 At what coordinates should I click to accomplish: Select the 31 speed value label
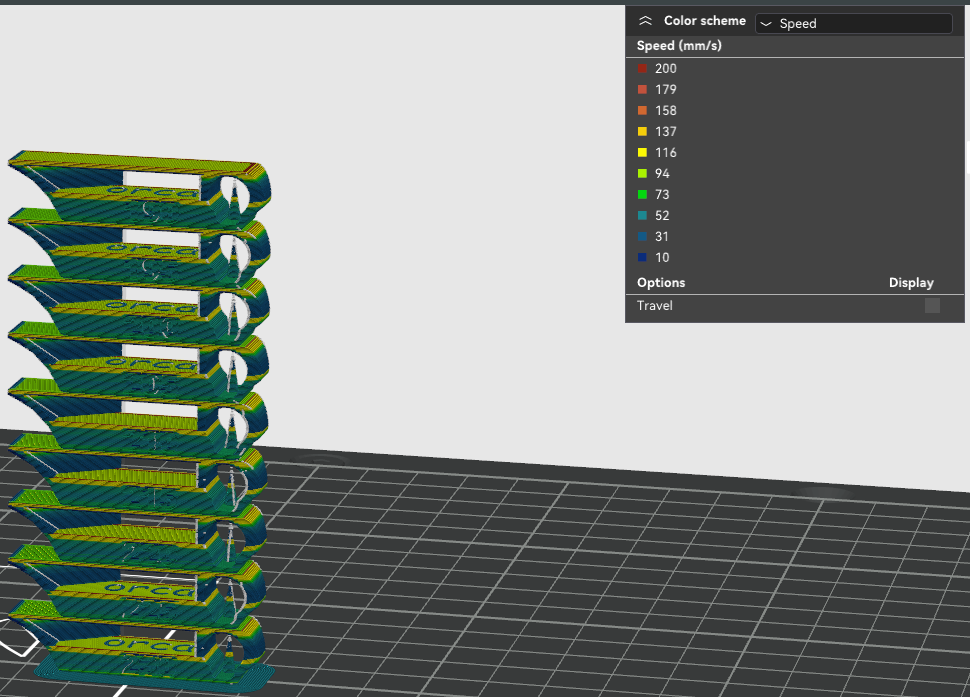662,237
